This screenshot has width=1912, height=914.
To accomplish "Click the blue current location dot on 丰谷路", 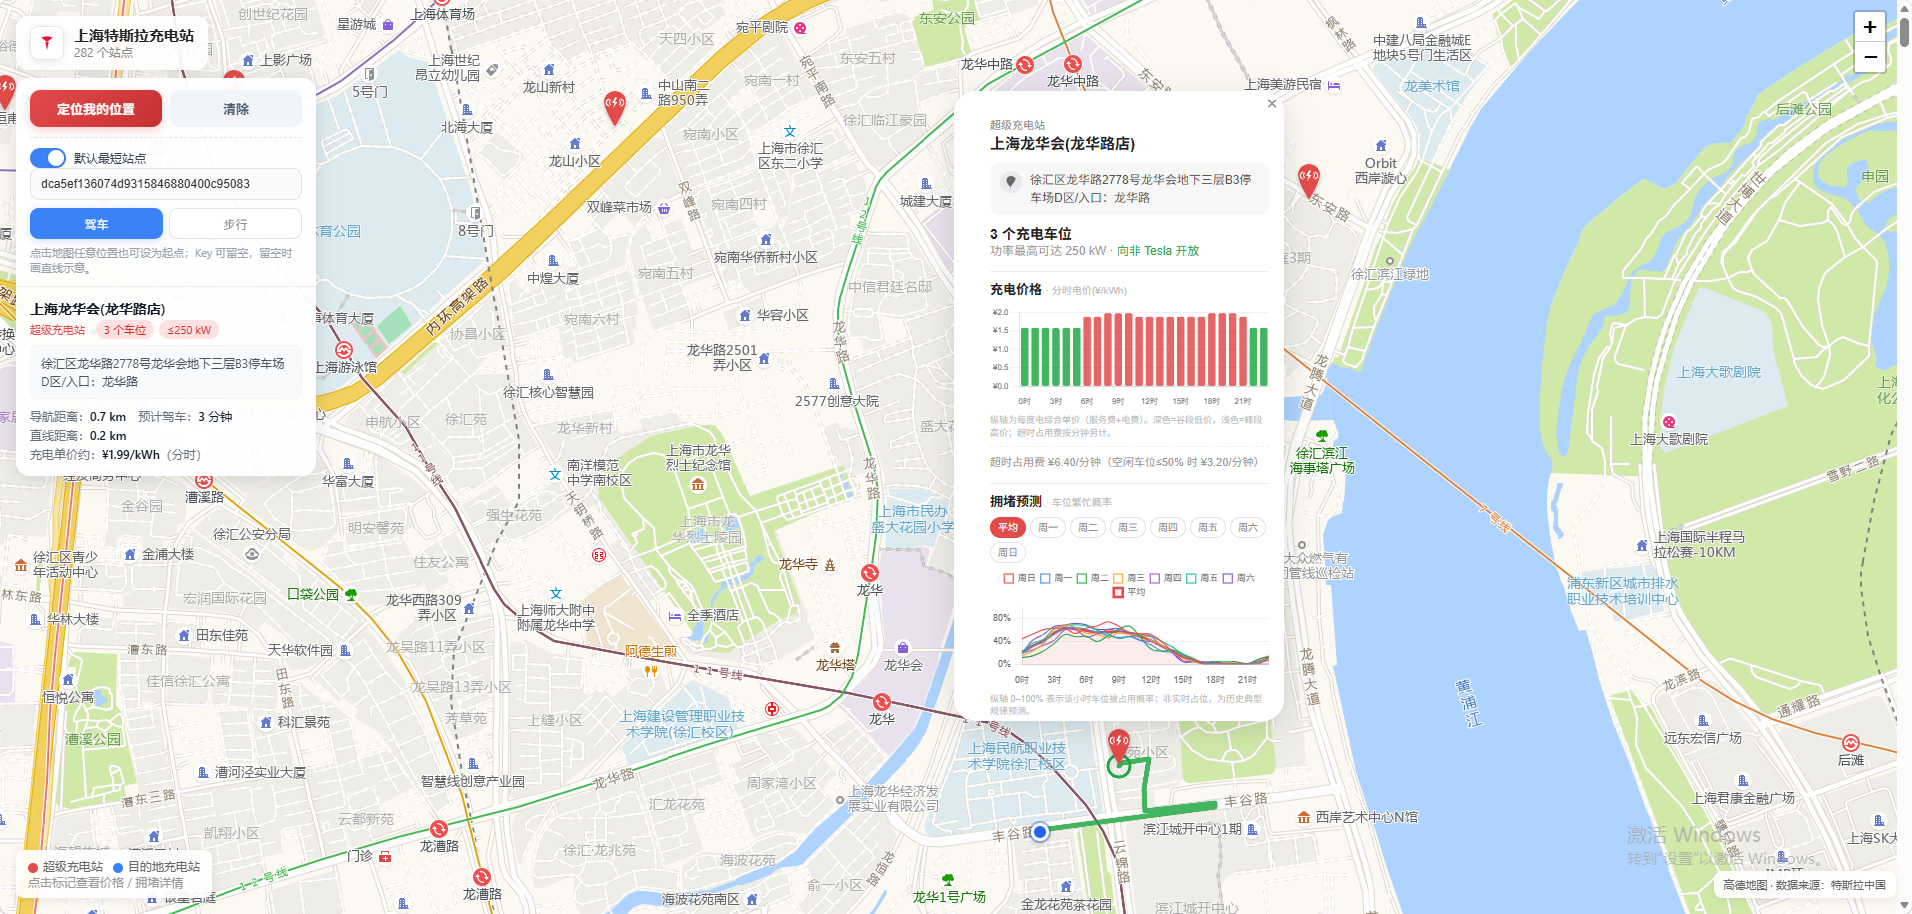I will click(x=1040, y=831).
